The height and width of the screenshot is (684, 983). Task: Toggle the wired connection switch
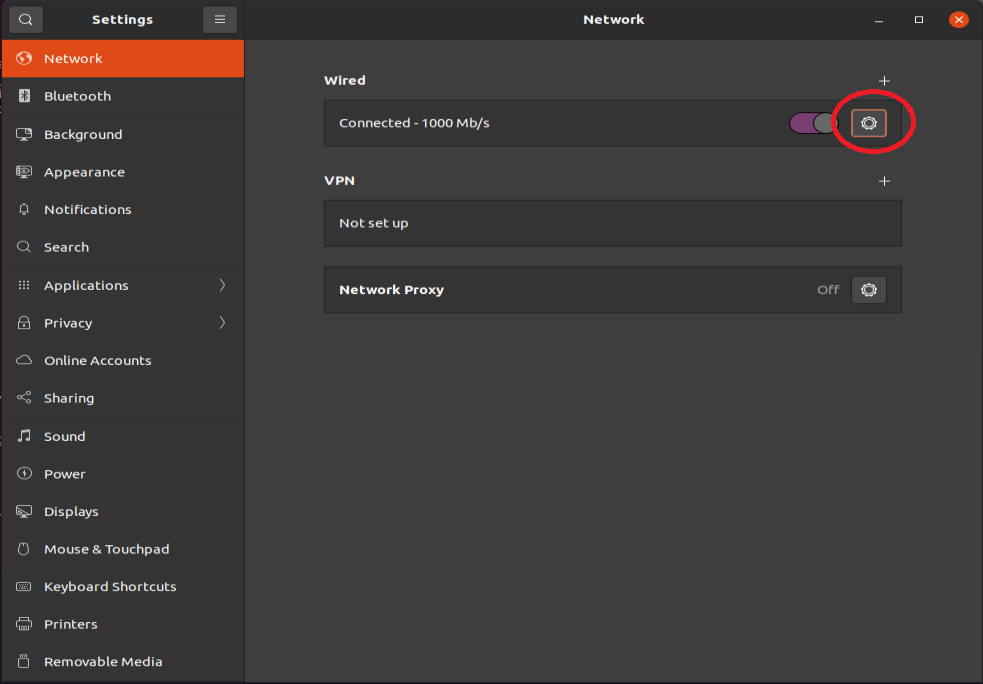(813, 123)
